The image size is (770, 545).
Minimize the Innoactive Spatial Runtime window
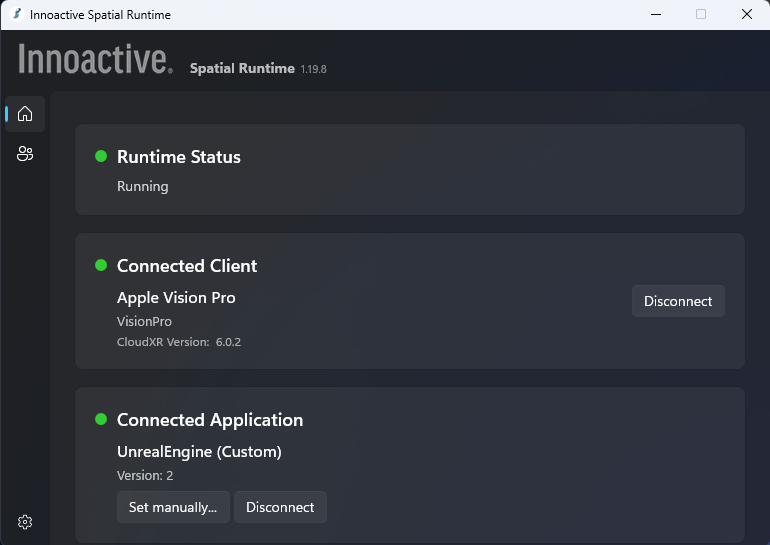[x=655, y=14]
